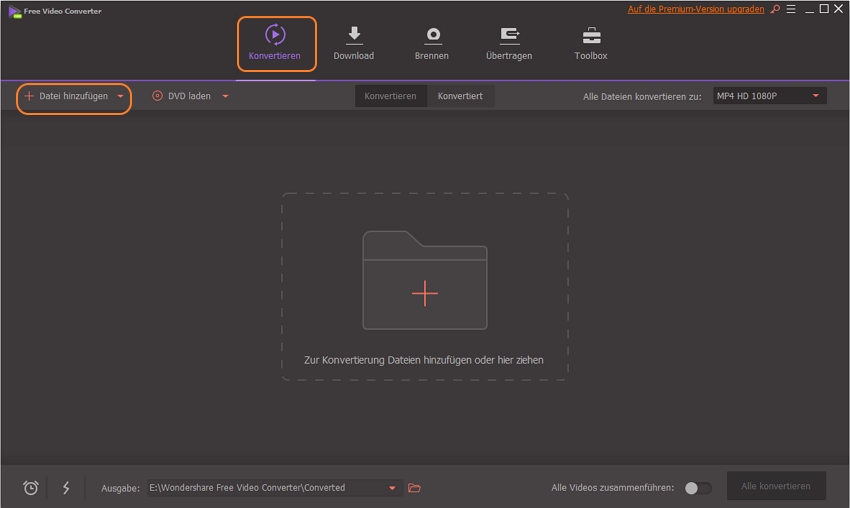This screenshot has width=850, height=508.
Task: Select the Konvertiert sub-tab
Action: (x=460, y=96)
